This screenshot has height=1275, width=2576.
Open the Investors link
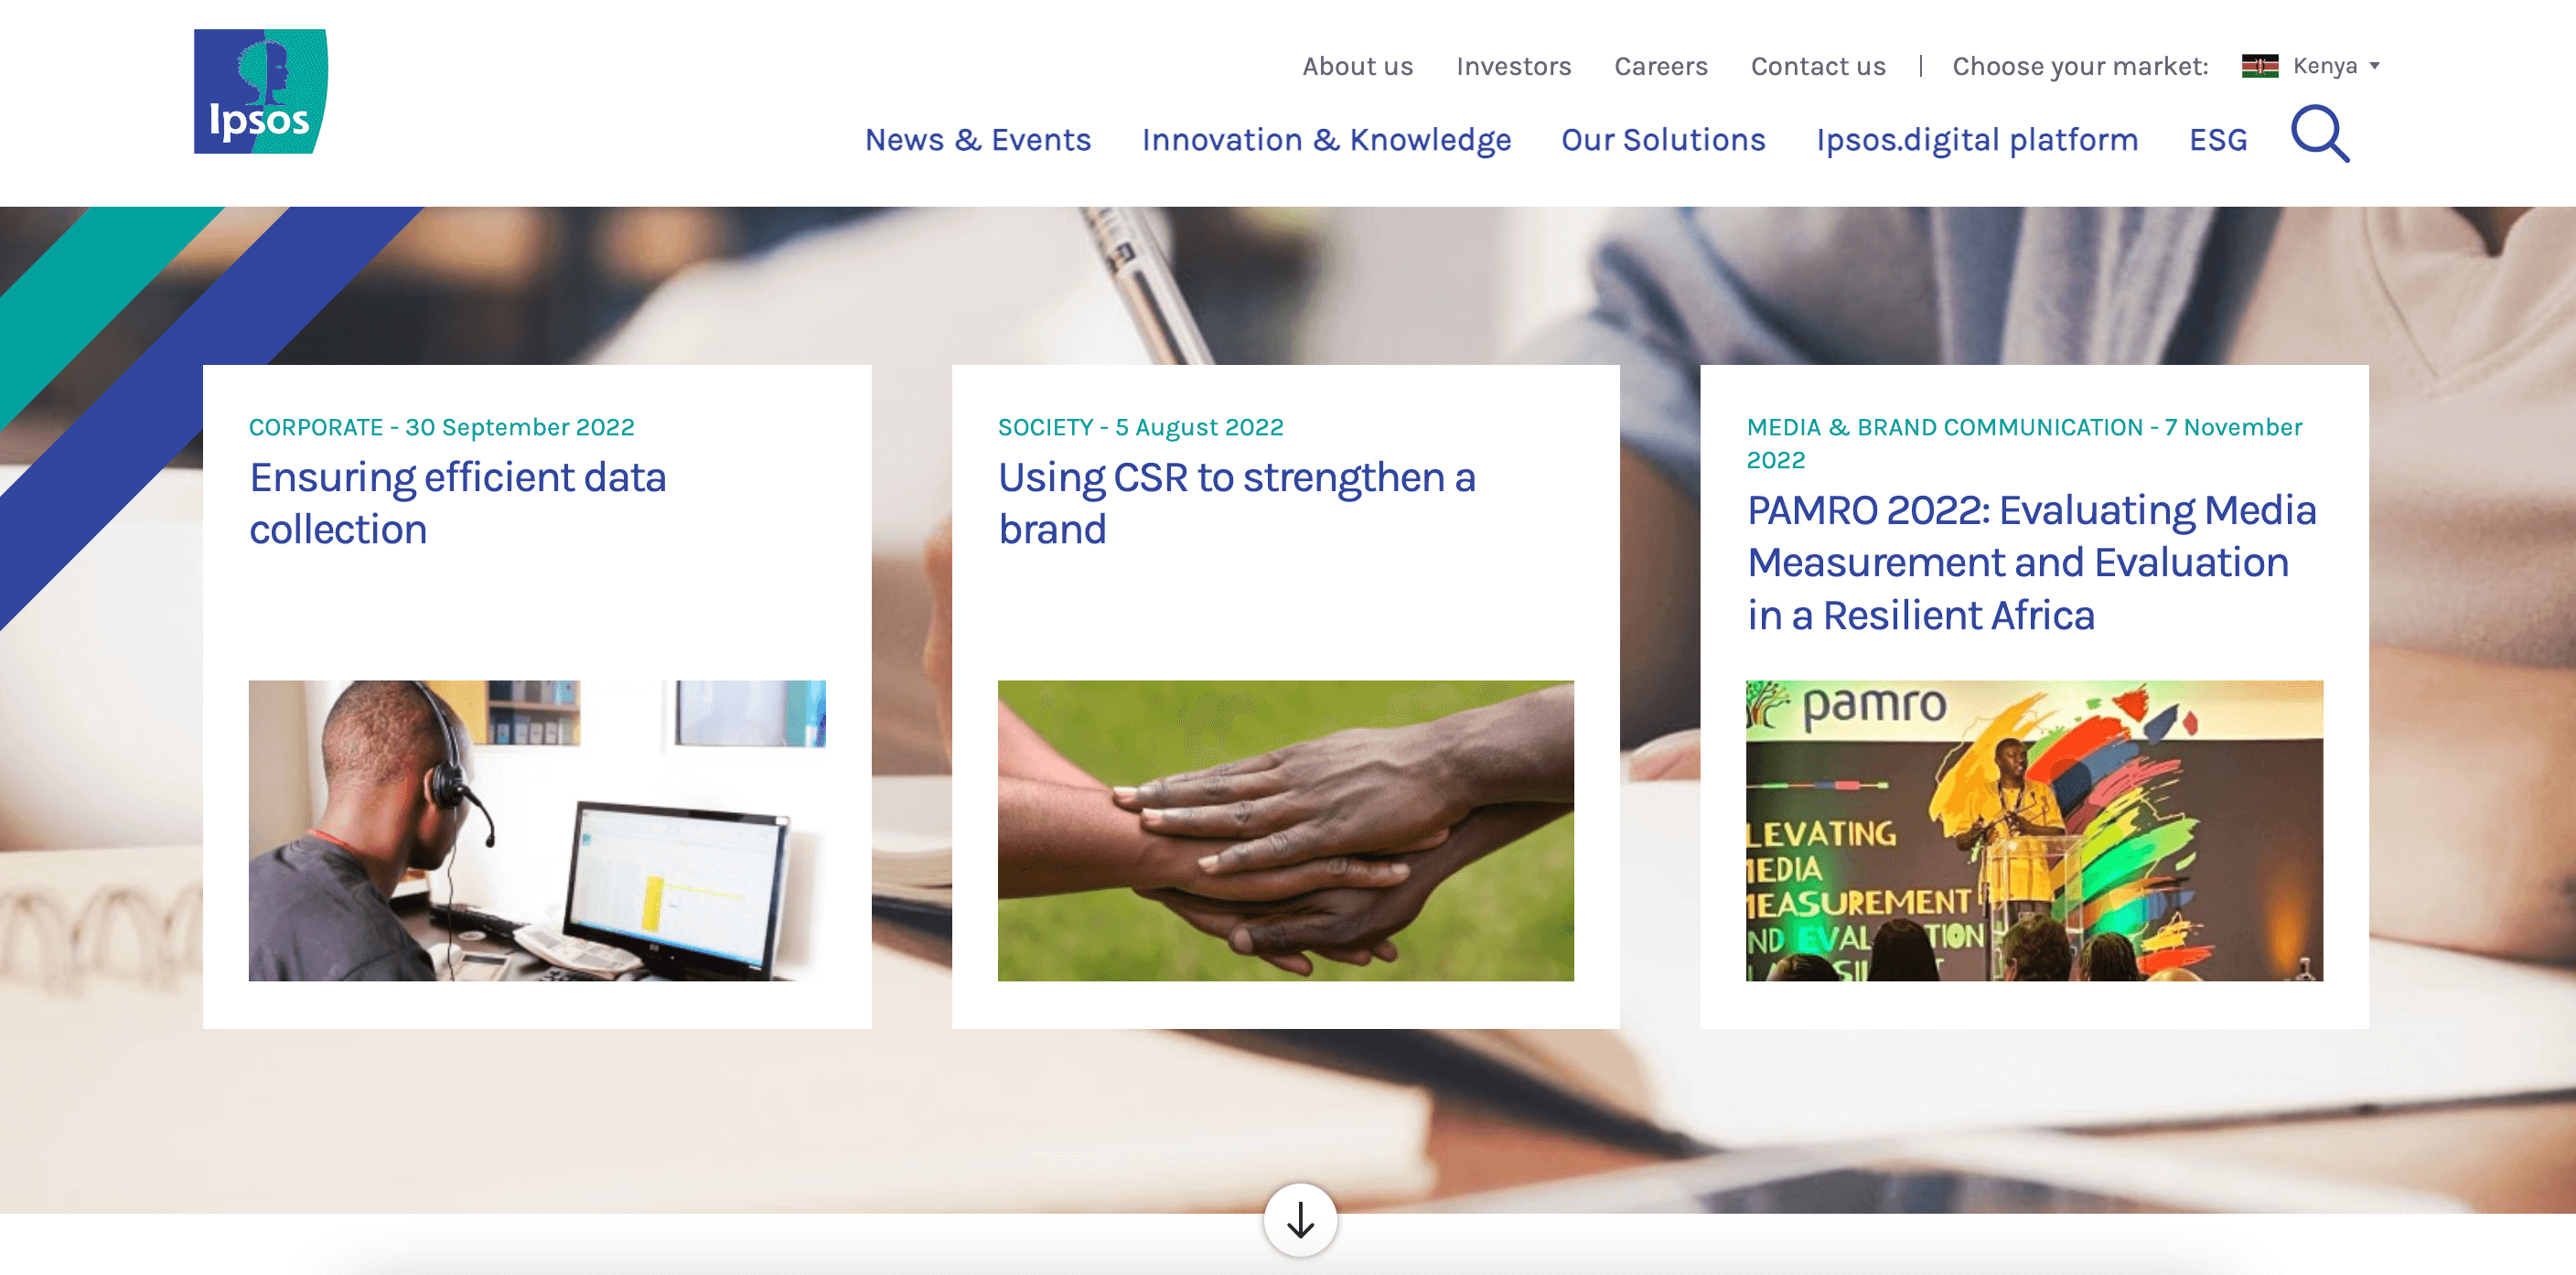pos(1513,66)
